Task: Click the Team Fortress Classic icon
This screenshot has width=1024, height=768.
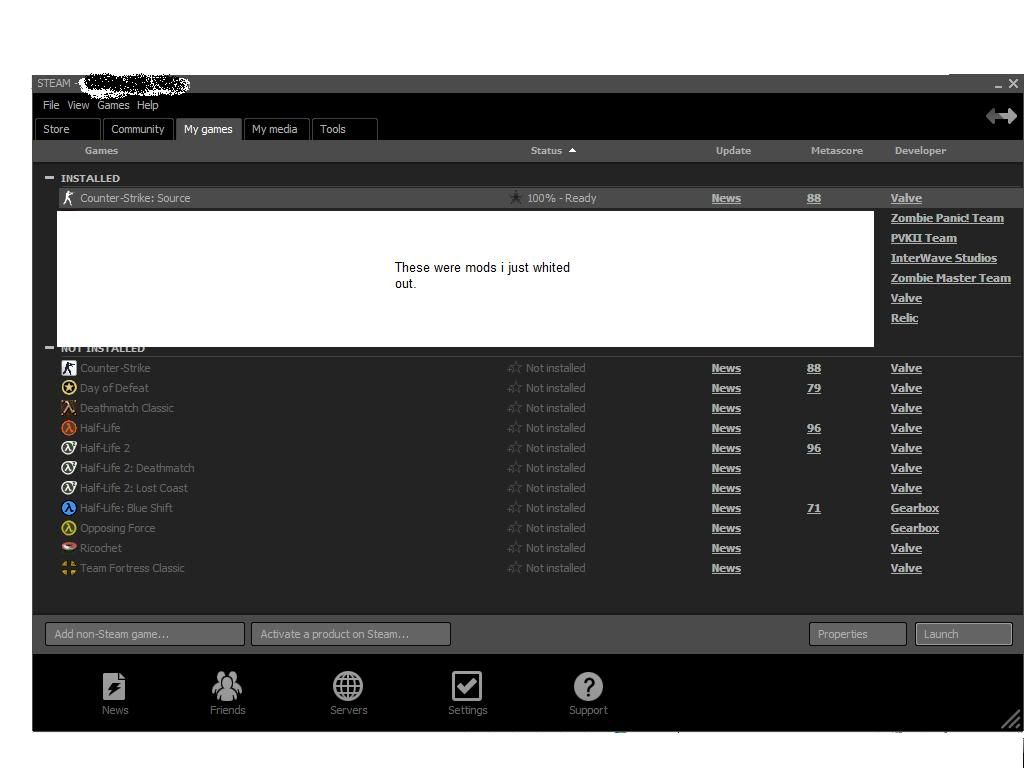Action: pyautogui.click(x=69, y=568)
